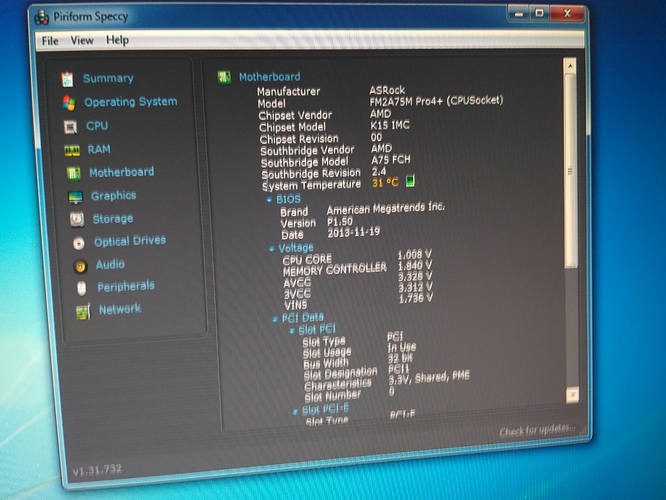This screenshot has height=500, width=666.
Task: Click the Summary clipboard icon
Action: [x=67, y=79]
